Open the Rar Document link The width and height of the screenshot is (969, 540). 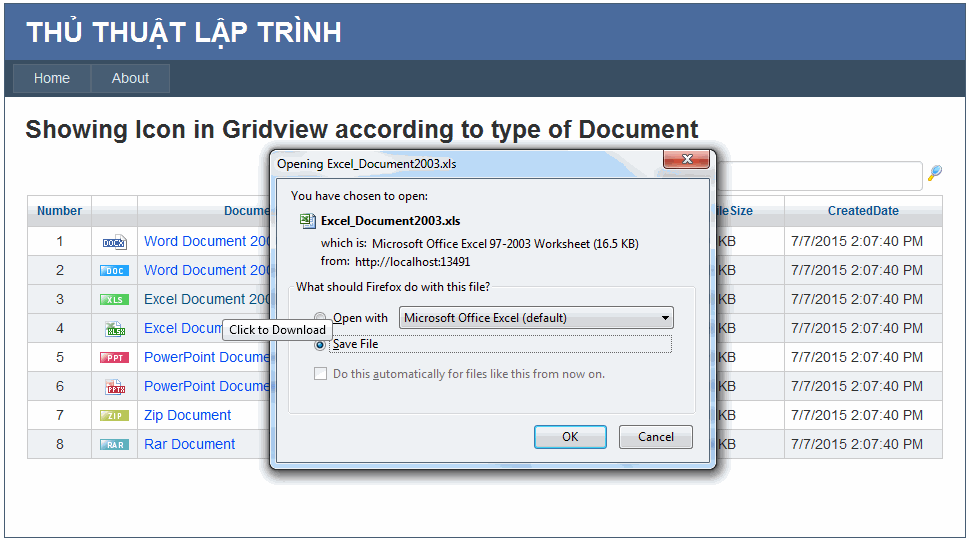pos(190,444)
